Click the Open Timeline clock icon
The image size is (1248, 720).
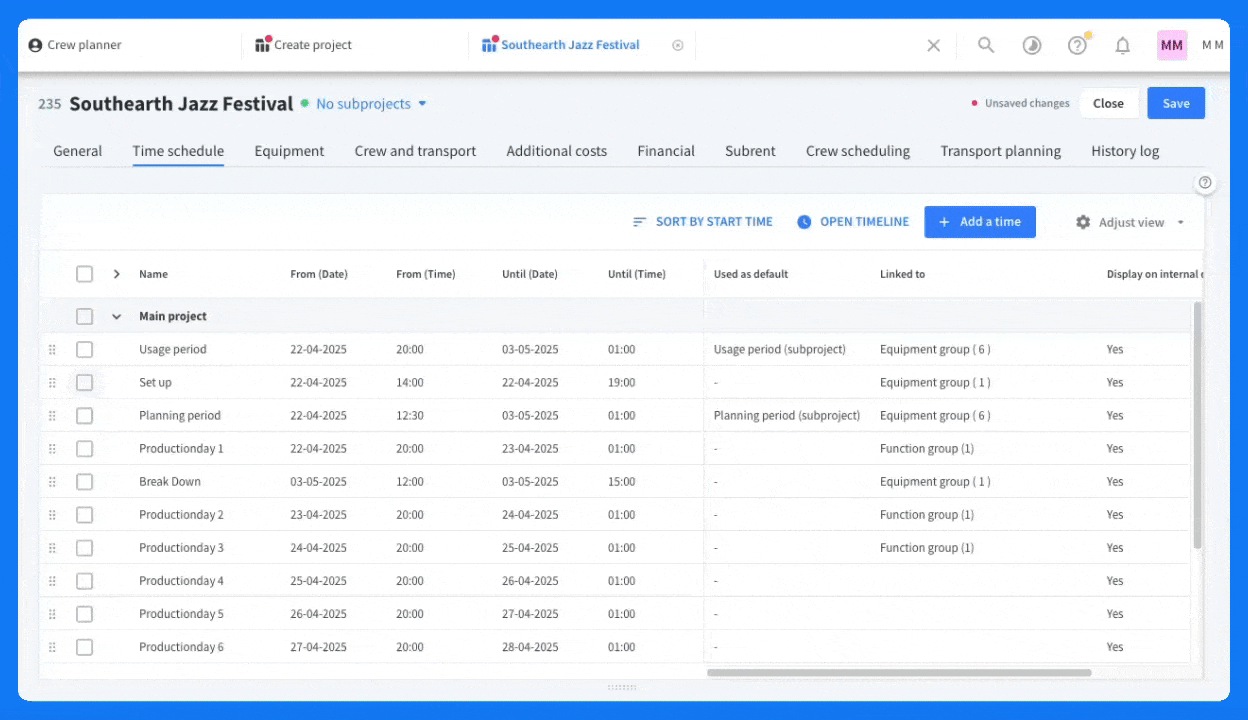[x=804, y=222]
